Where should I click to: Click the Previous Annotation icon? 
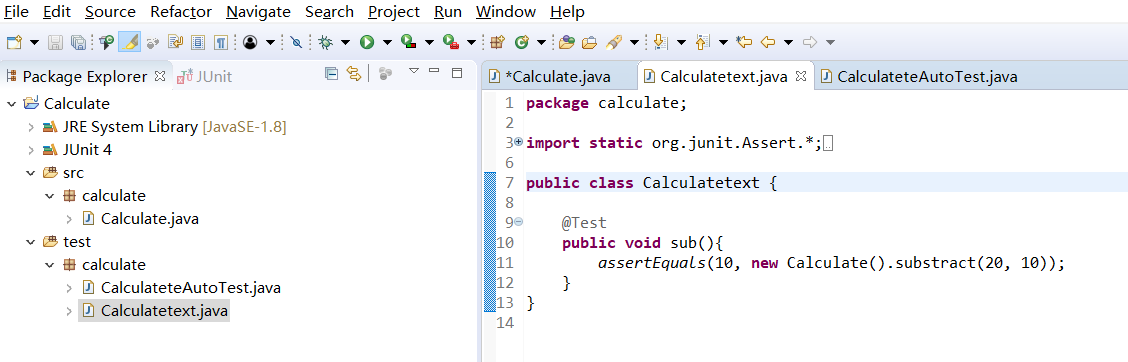pyautogui.click(x=702, y=42)
